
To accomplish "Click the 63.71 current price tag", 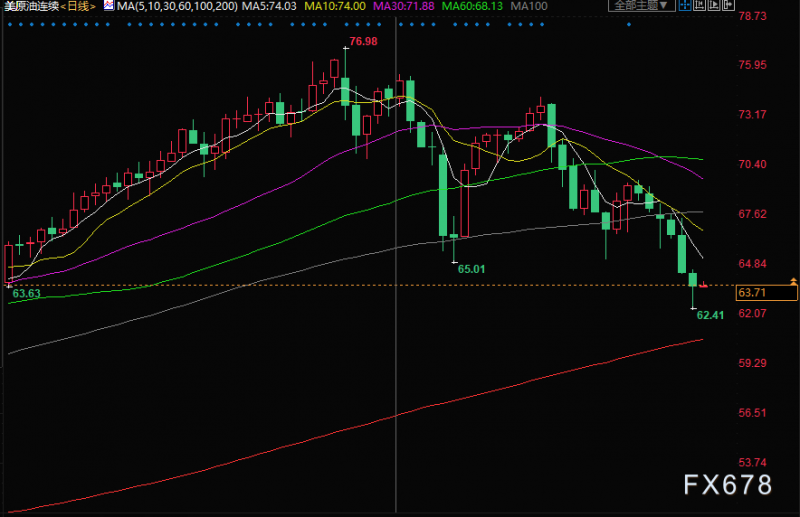I will [x=767, y=292].
